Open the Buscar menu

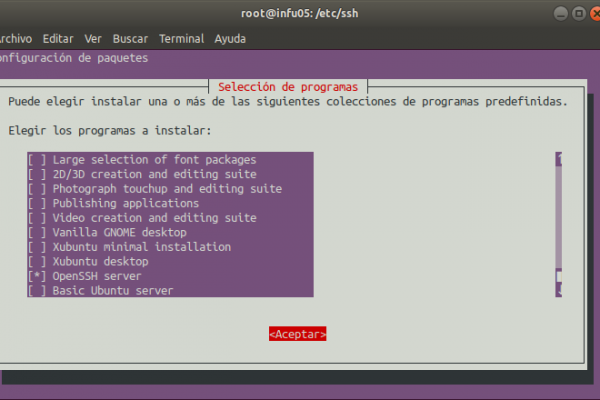click(x=130, y=39)
